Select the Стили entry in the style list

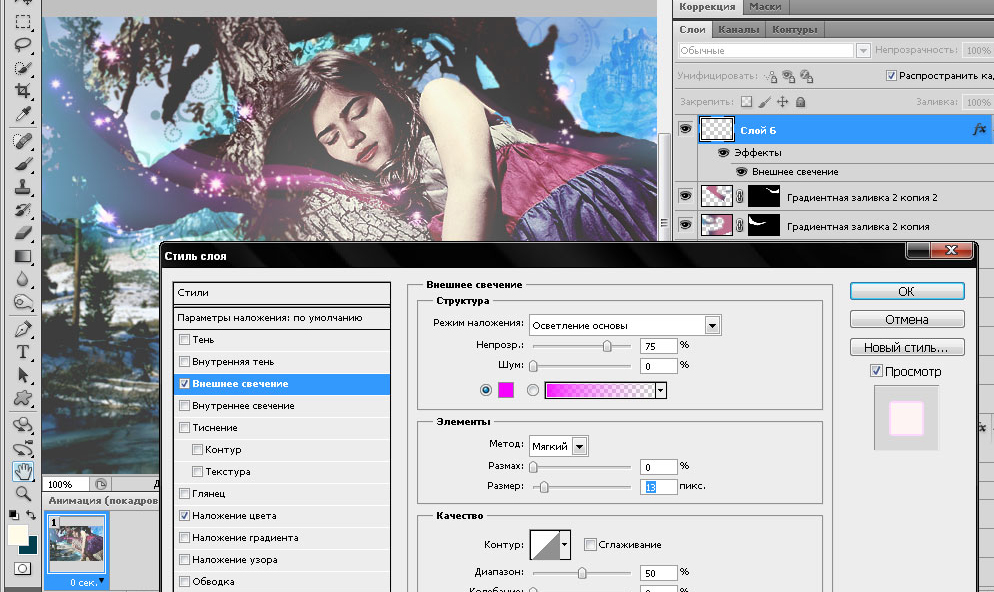click(x=281, y=293)
